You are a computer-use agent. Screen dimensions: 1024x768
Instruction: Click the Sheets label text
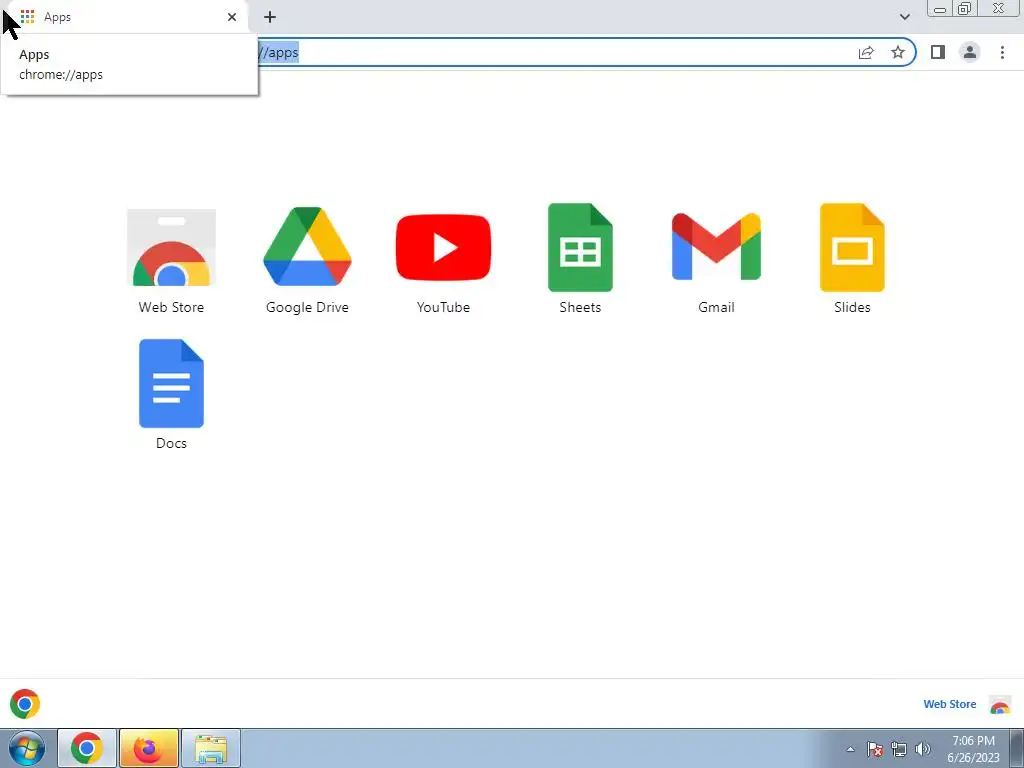coord(580,307)
